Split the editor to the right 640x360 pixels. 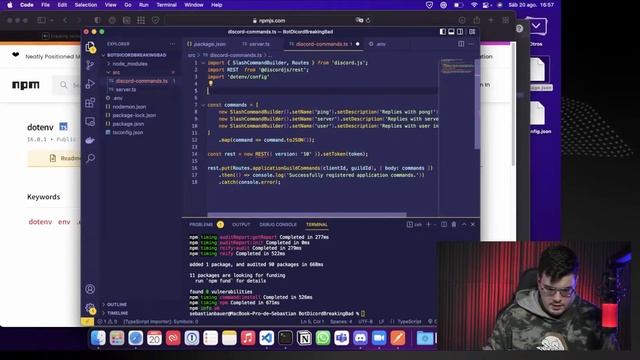tap(461, 44)
